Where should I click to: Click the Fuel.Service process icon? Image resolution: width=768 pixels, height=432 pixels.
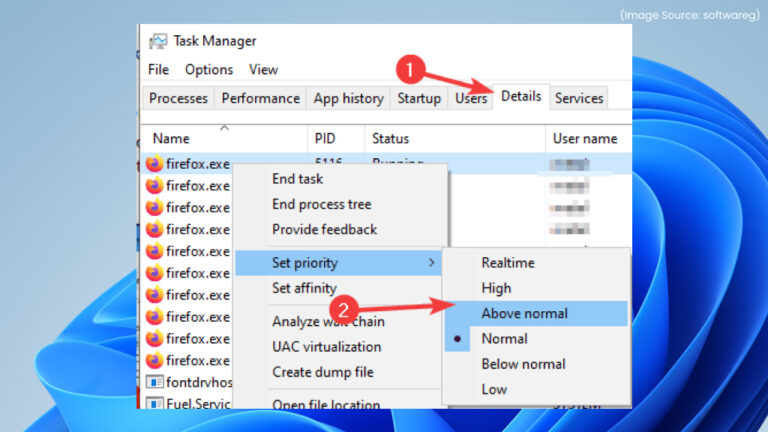(154, 403)
